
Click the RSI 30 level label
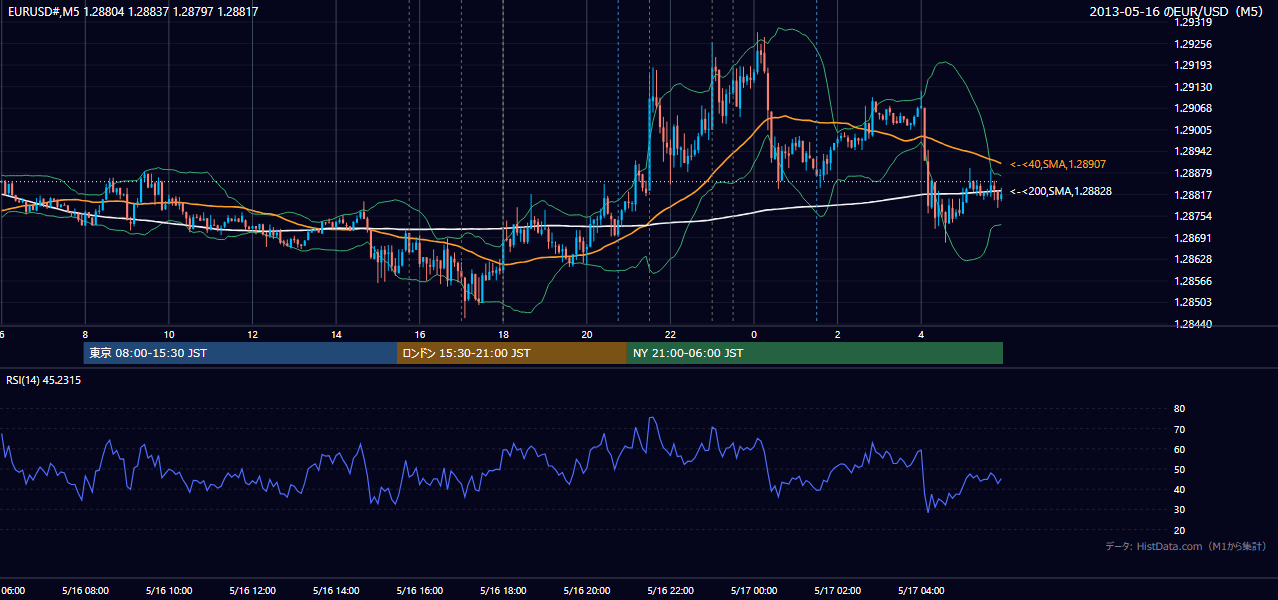[1179, 510]
